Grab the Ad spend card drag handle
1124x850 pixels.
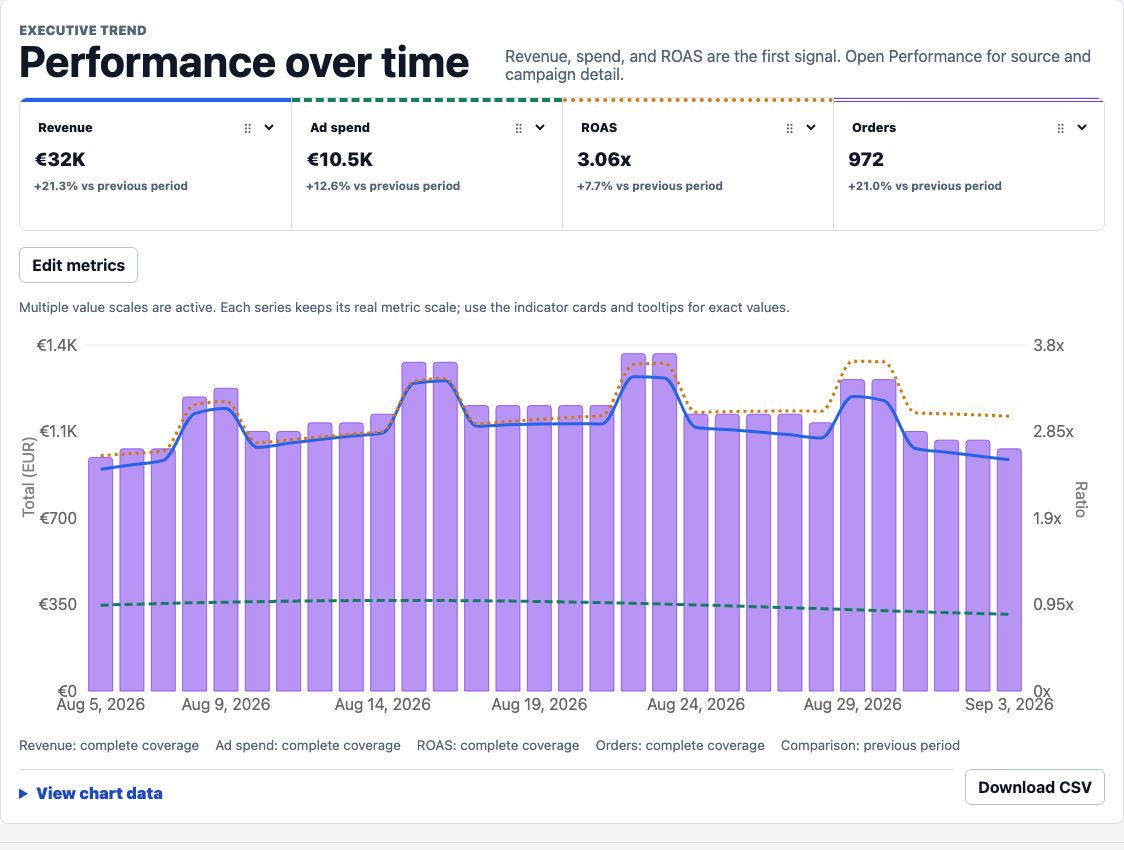coord(519,128)
